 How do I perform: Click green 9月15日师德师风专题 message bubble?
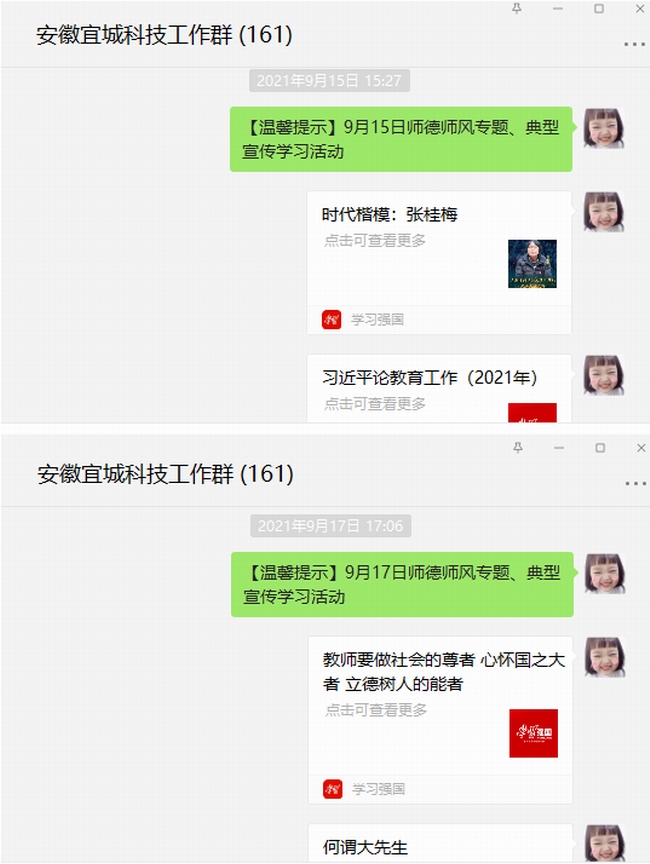[x=401, y=139]
